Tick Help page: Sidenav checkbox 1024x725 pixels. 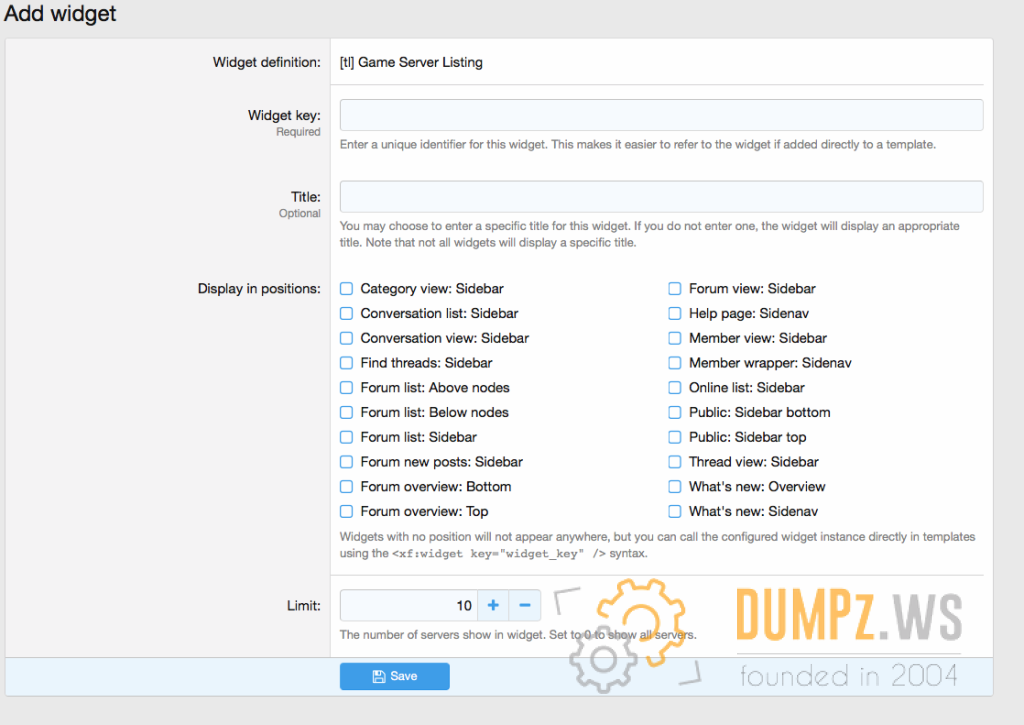(x=675, y=314)
